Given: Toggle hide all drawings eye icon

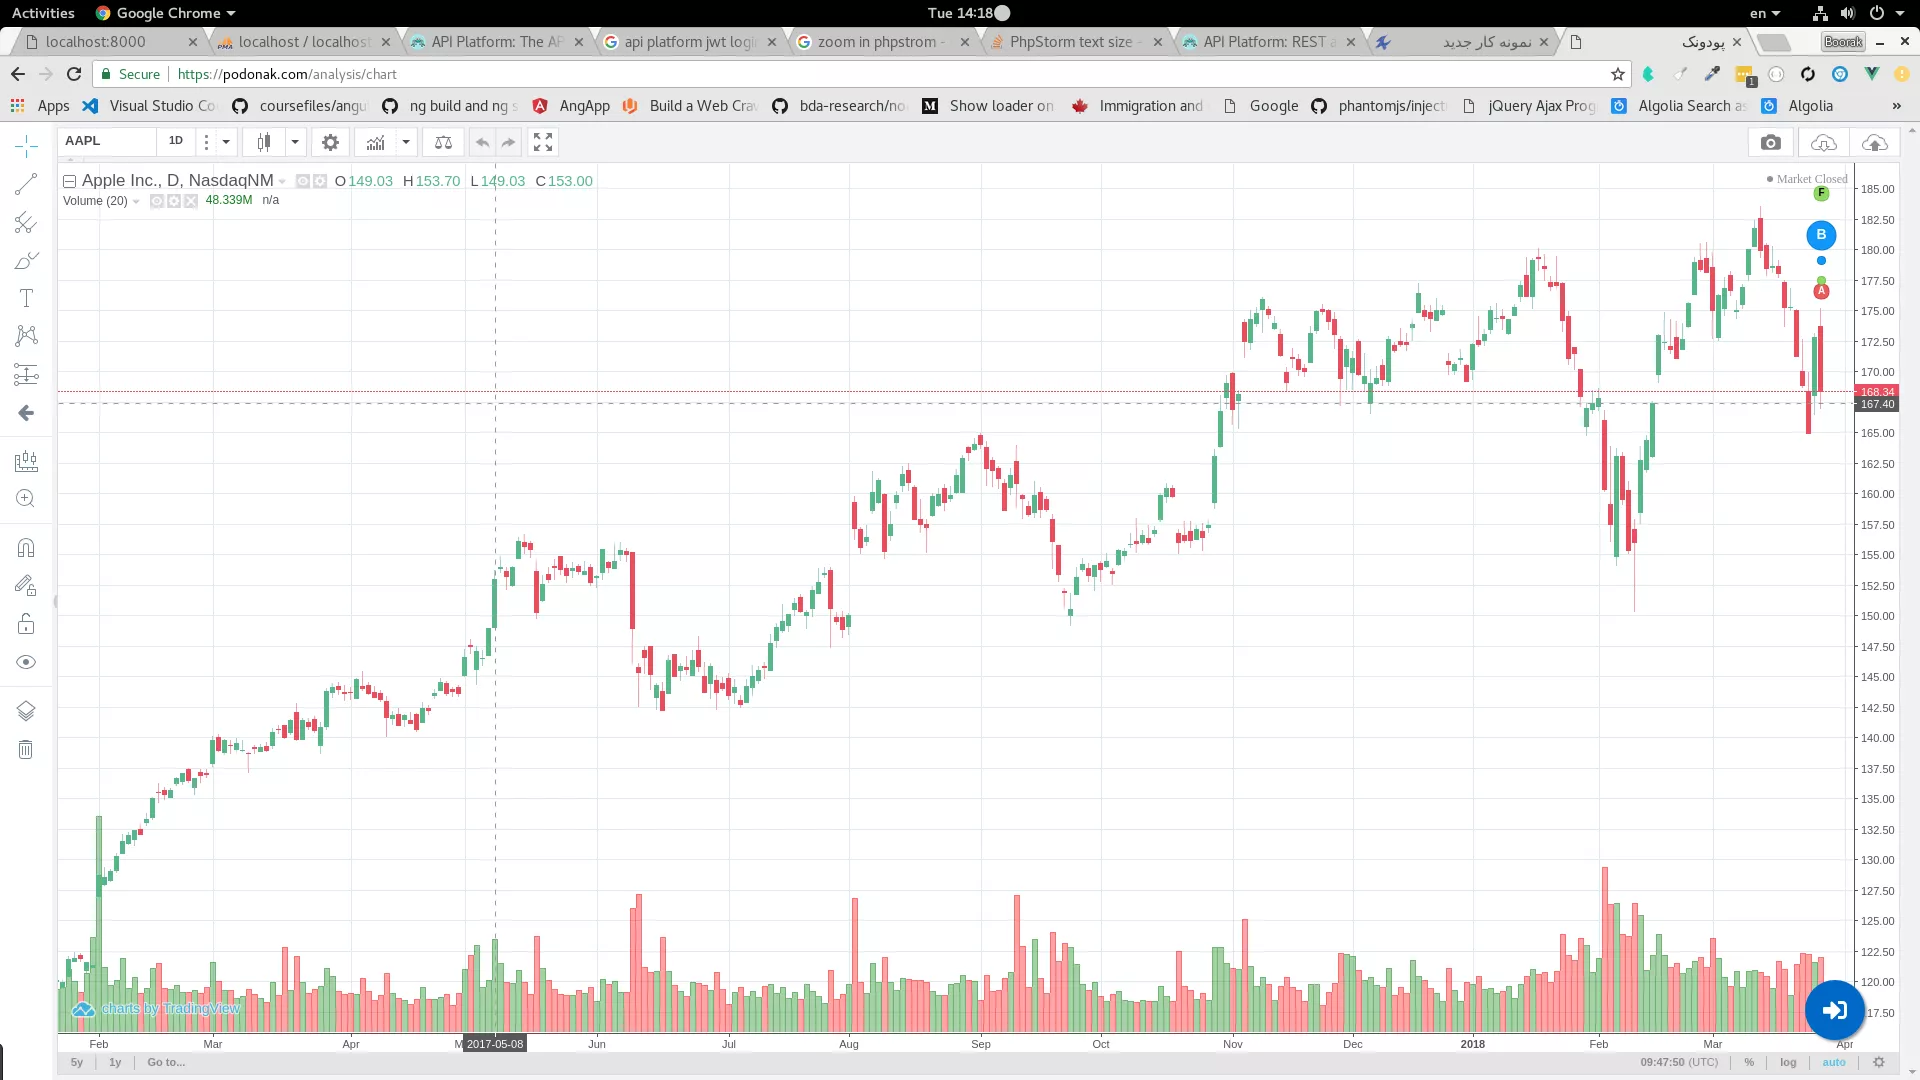Looking at the screenshot, I should click(x=26, y=663).
